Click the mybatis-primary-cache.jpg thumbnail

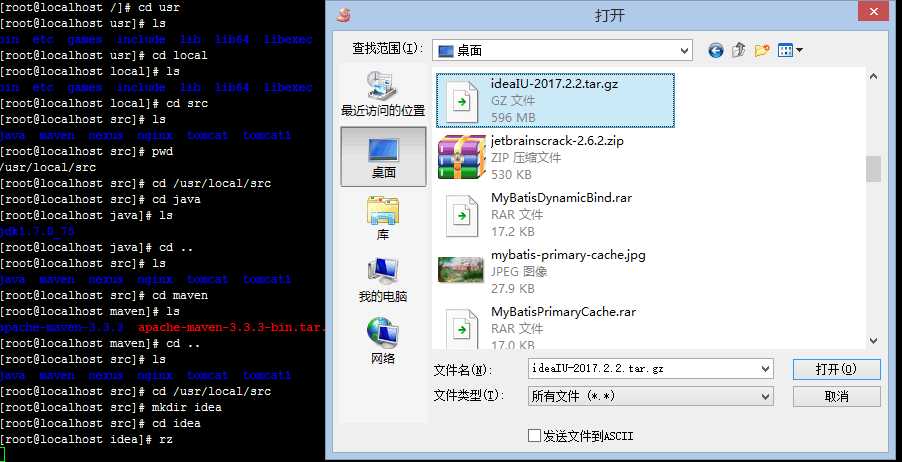pos(461,270)
